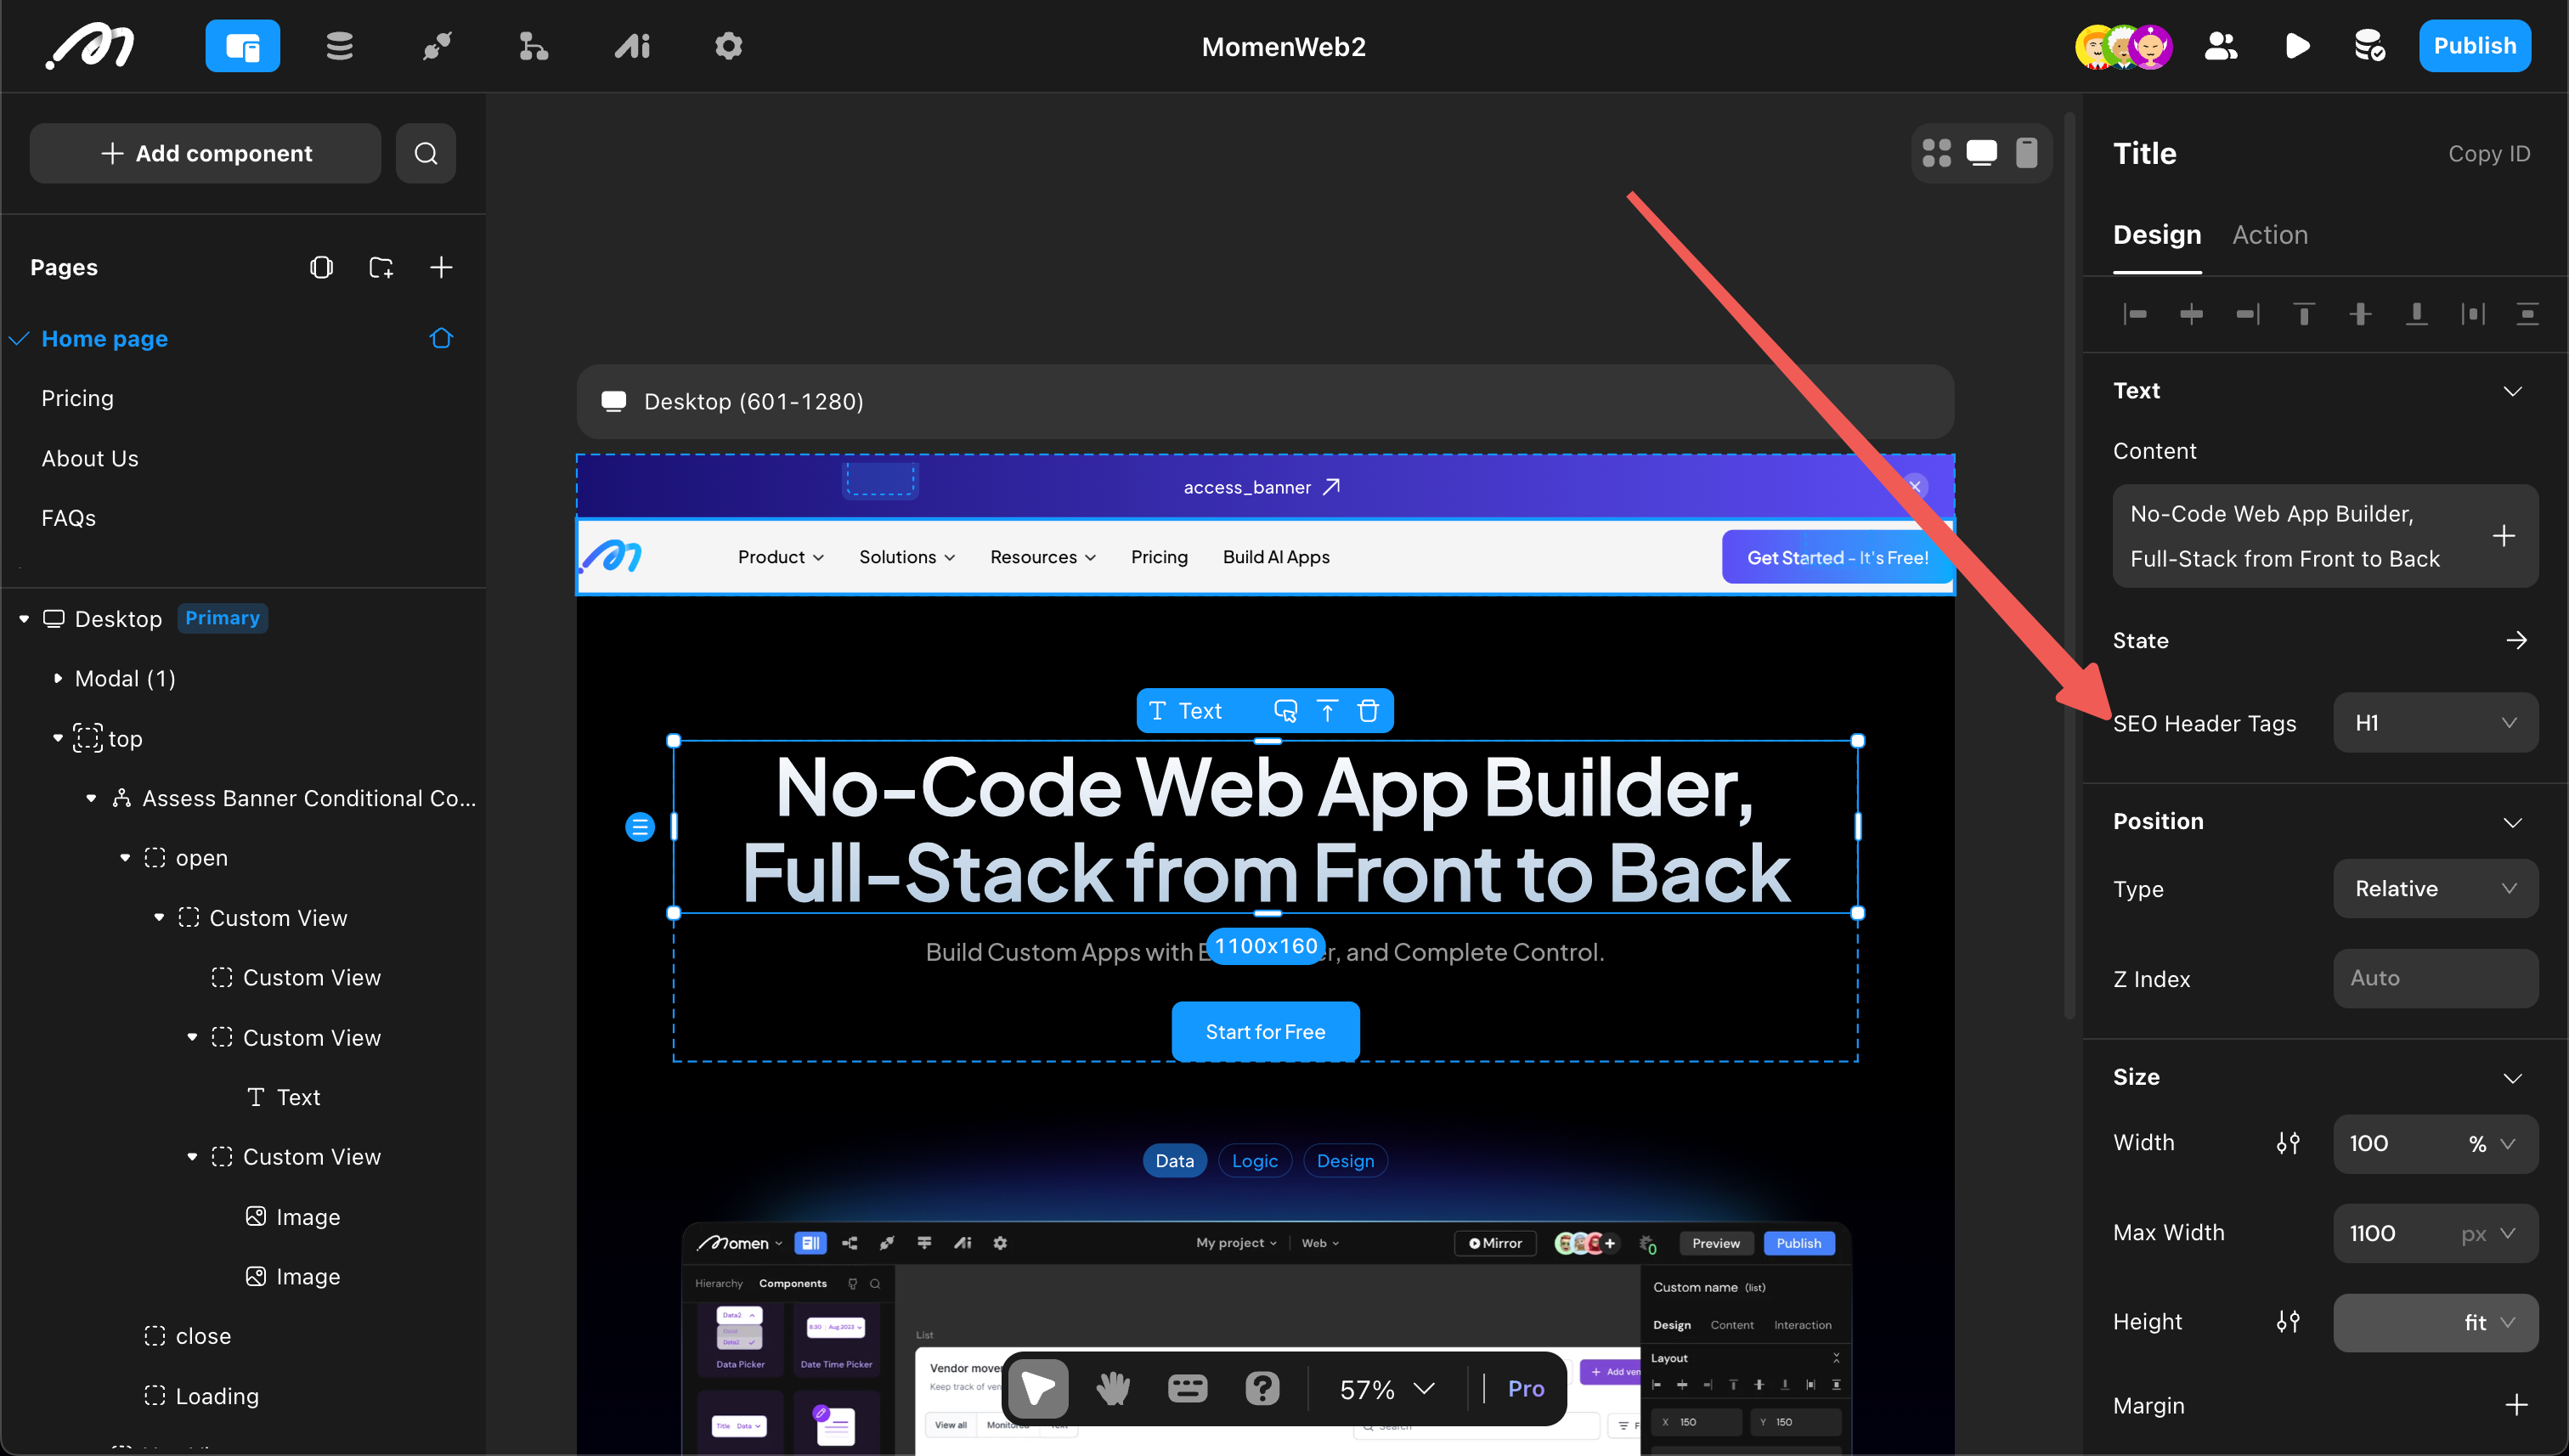Viewport: 2569px width, 1456px height.
Task: Align horizontal centers icon
Action: click(x=2192, y=314)
